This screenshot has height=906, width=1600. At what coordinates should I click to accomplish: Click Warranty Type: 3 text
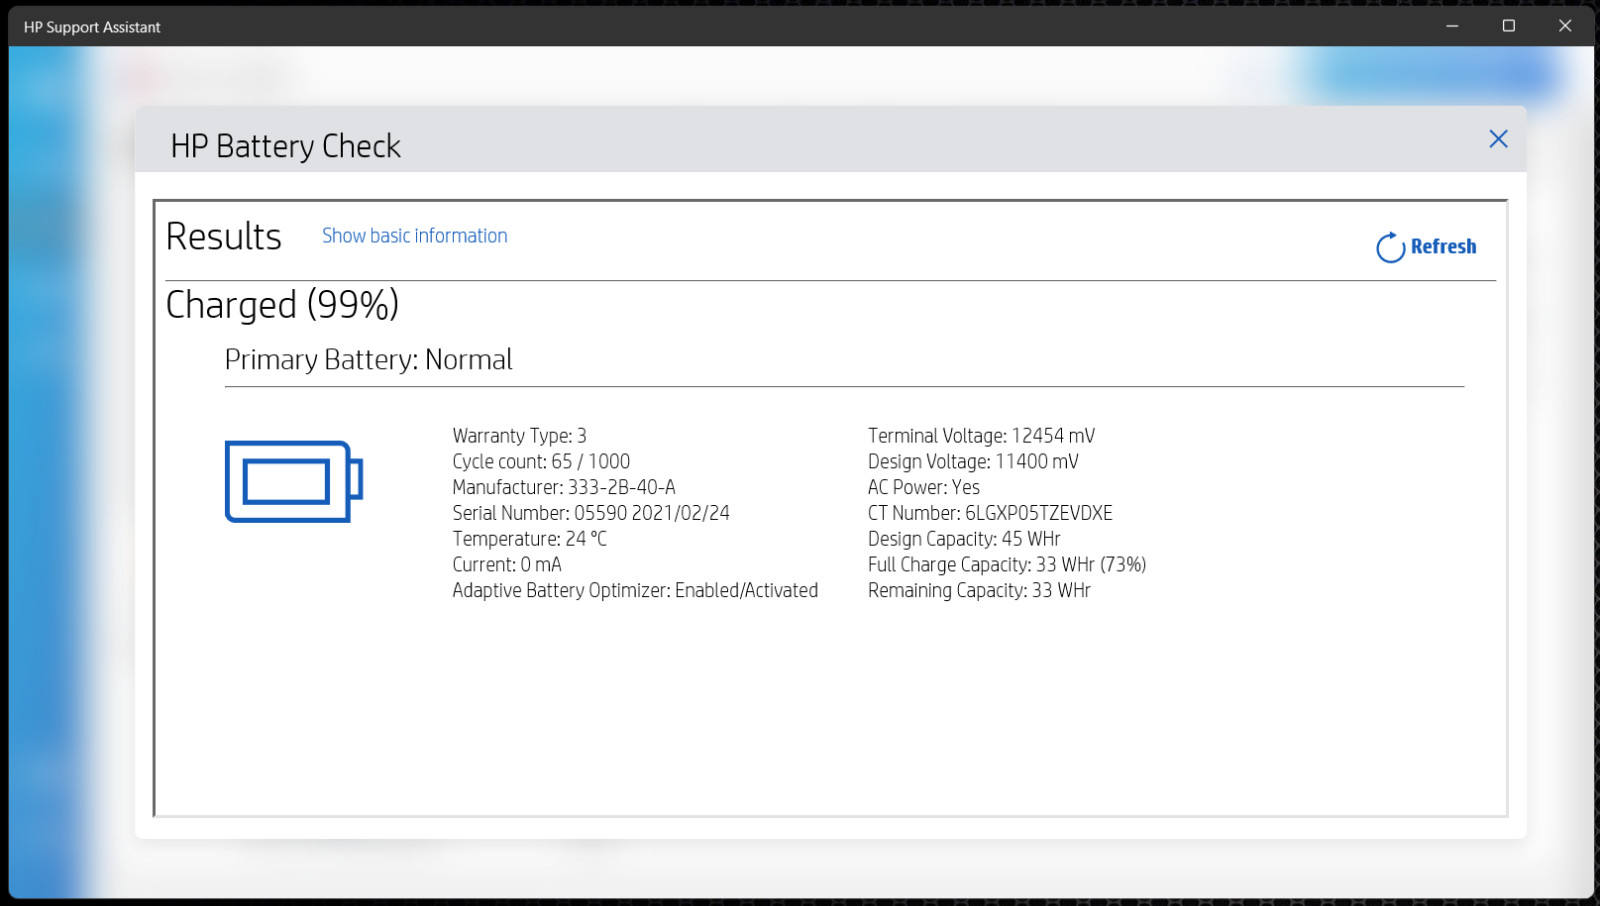pyautogui.click(x=519, y=436)
